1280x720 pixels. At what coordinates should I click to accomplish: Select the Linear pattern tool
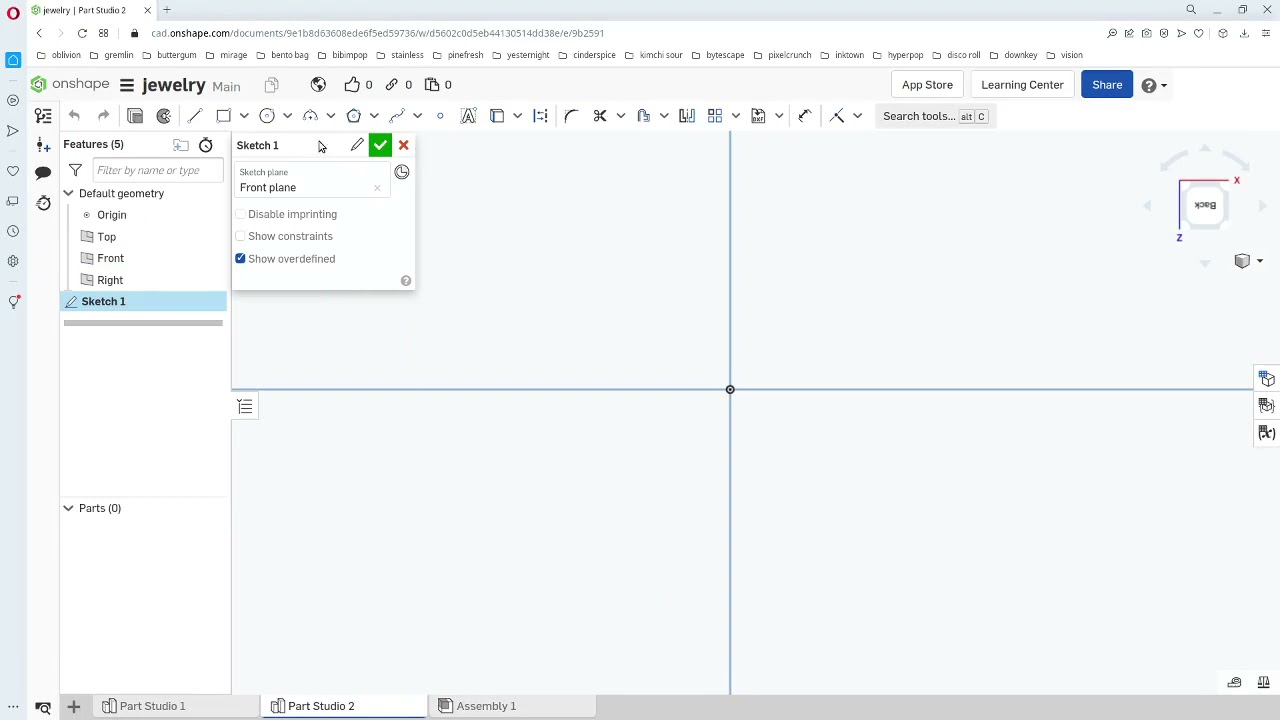[715, 116]
